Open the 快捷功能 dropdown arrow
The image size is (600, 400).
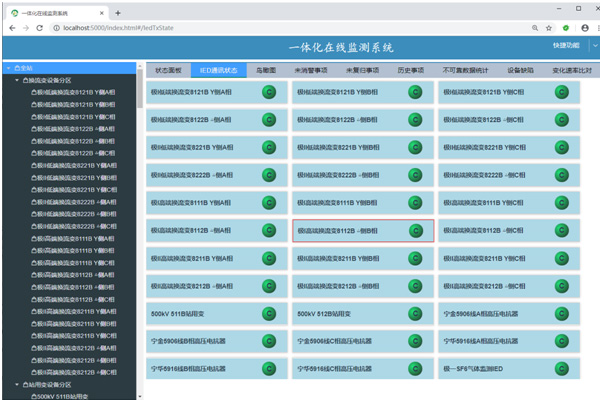[595, 46]
